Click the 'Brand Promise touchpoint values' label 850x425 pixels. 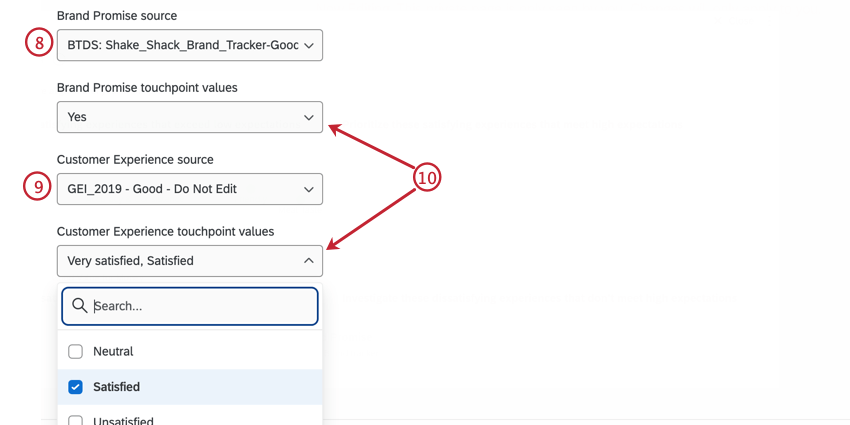(147, 87)
